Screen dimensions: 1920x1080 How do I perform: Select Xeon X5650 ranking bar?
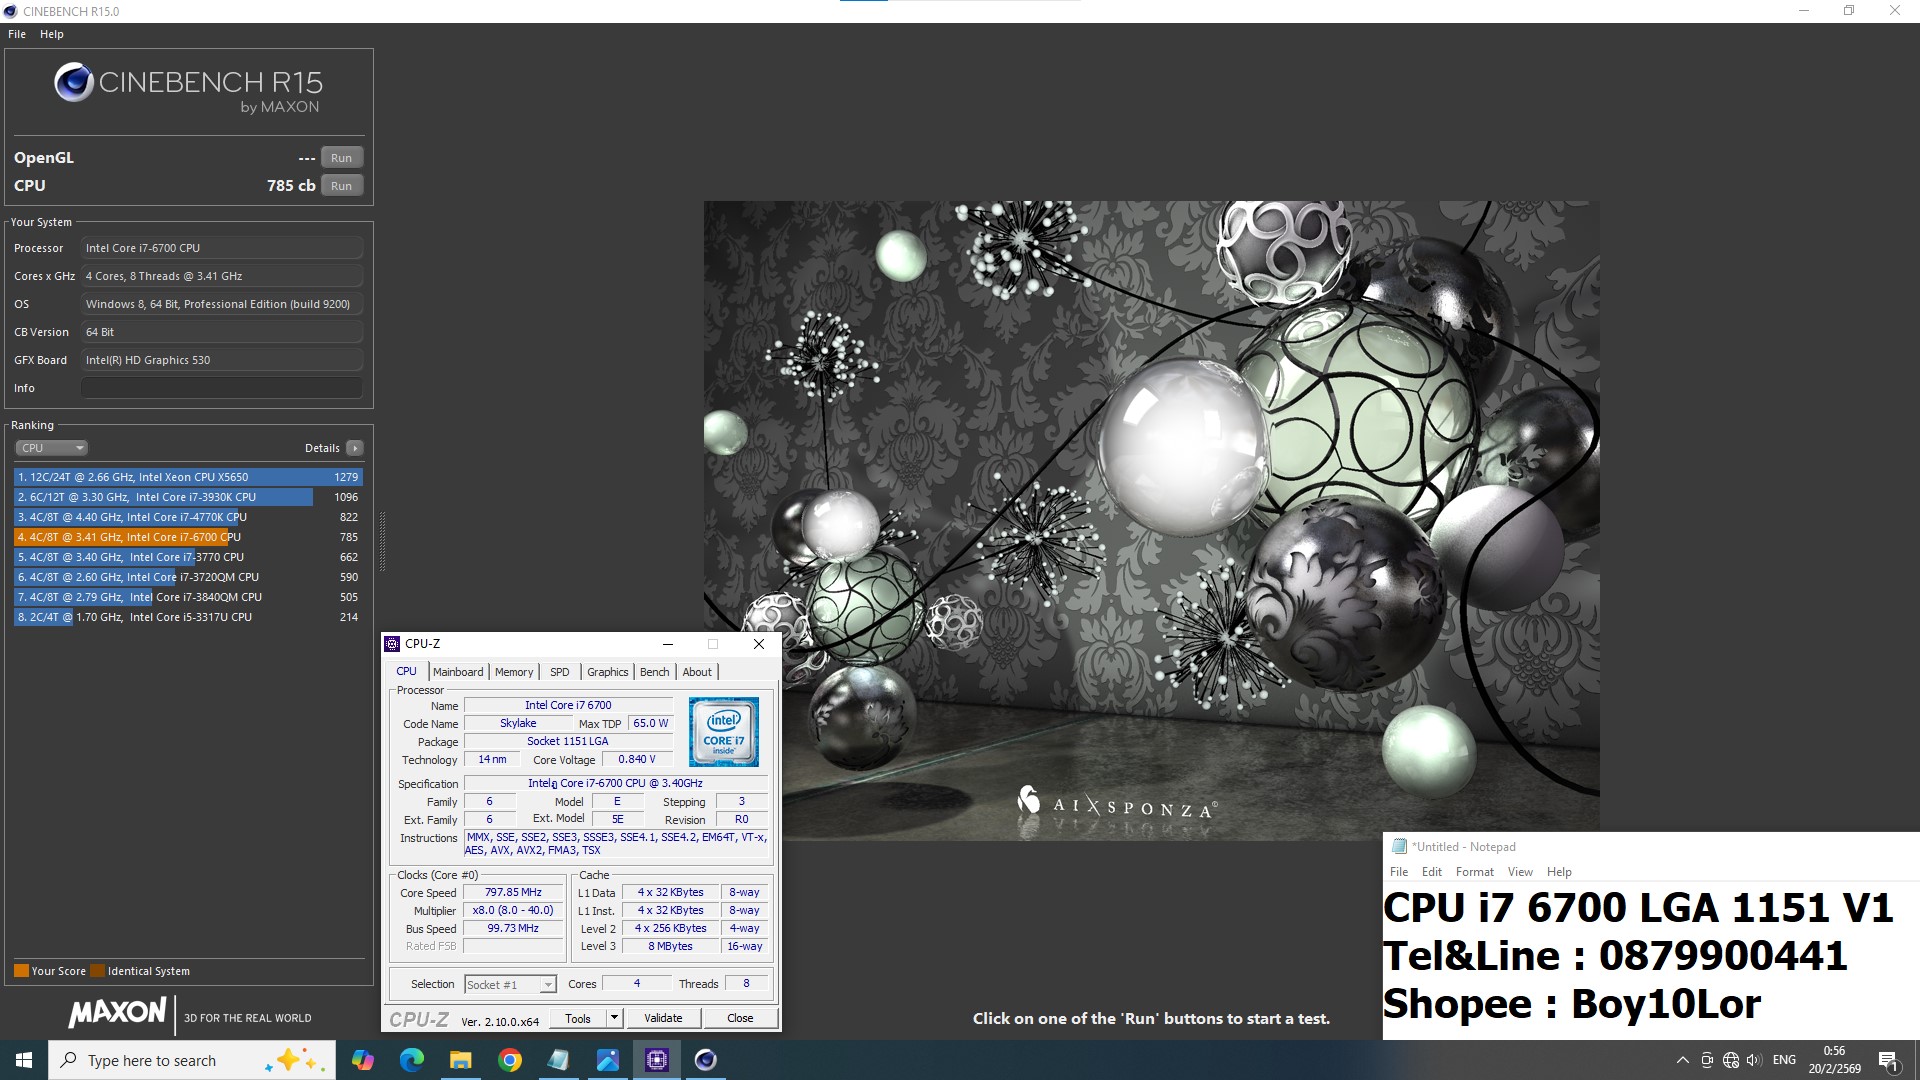click(188, 477)
